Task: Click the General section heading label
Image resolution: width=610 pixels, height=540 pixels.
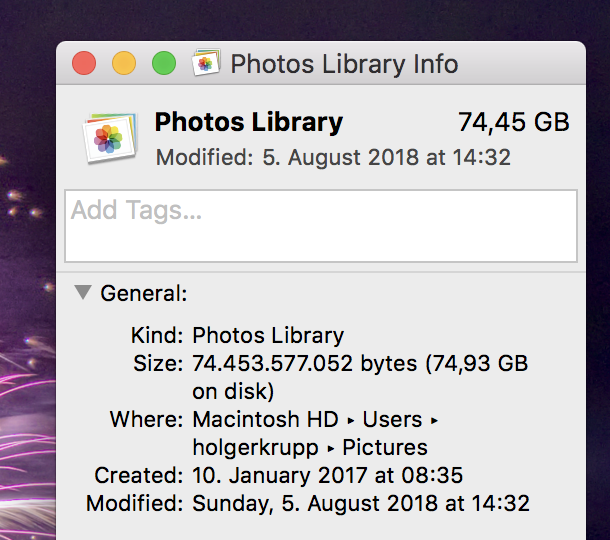Action: (144, 293)
